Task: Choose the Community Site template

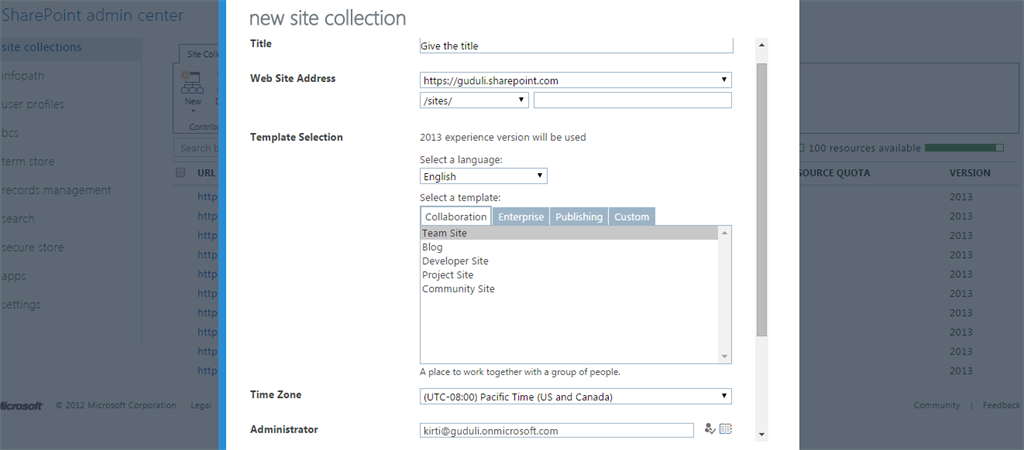Action: 458,289
